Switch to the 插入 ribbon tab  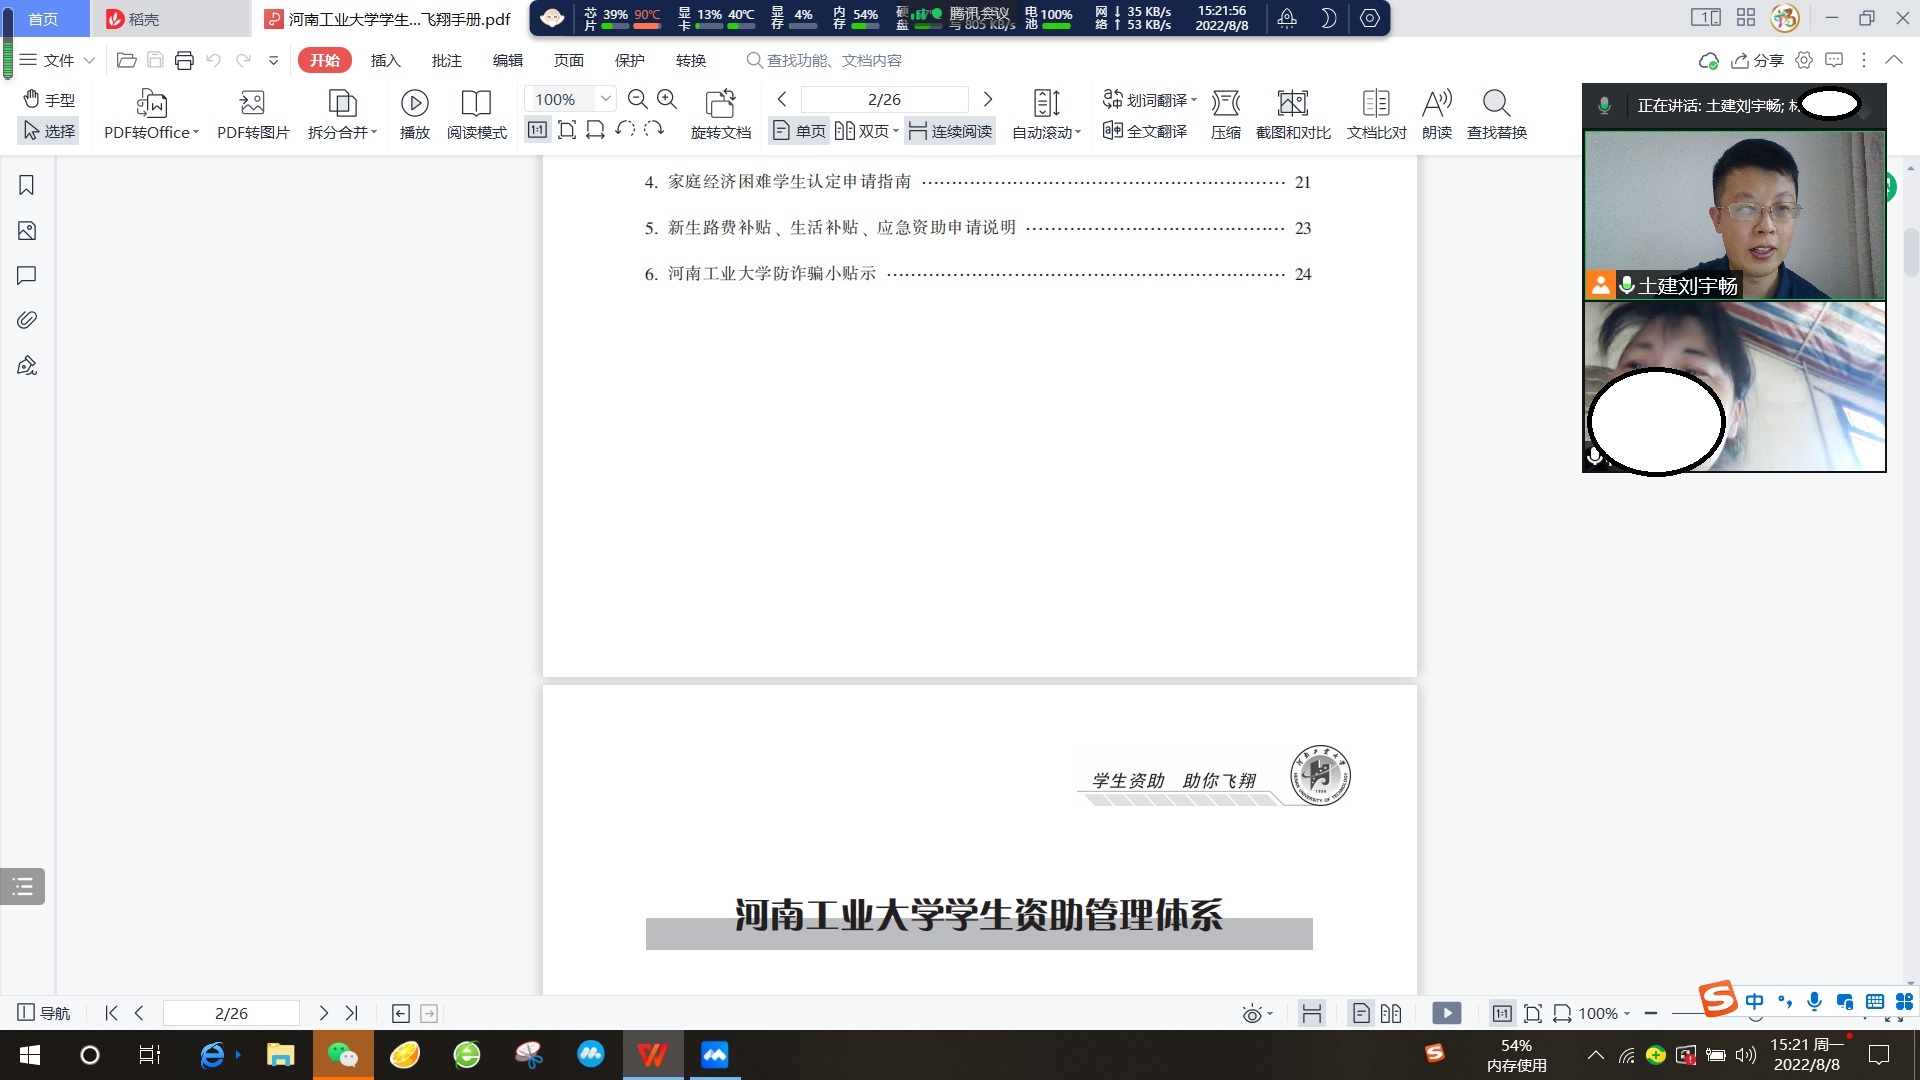click(385, 60)
